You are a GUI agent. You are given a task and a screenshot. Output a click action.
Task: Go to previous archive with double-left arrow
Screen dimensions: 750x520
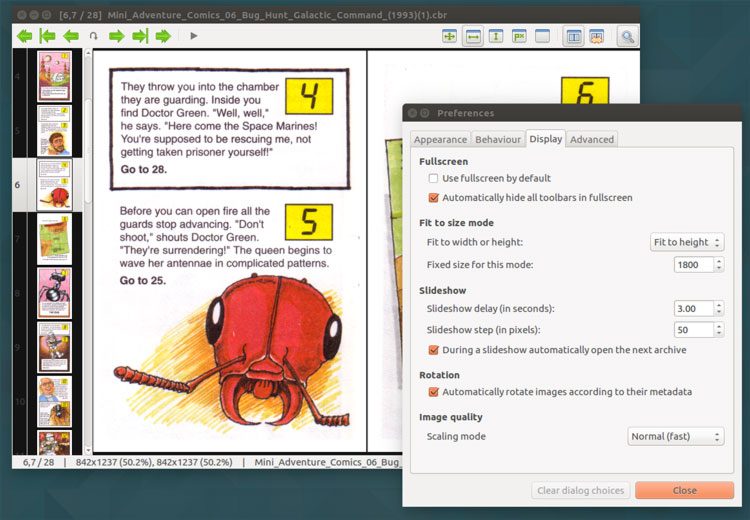[x=24, y=36]
